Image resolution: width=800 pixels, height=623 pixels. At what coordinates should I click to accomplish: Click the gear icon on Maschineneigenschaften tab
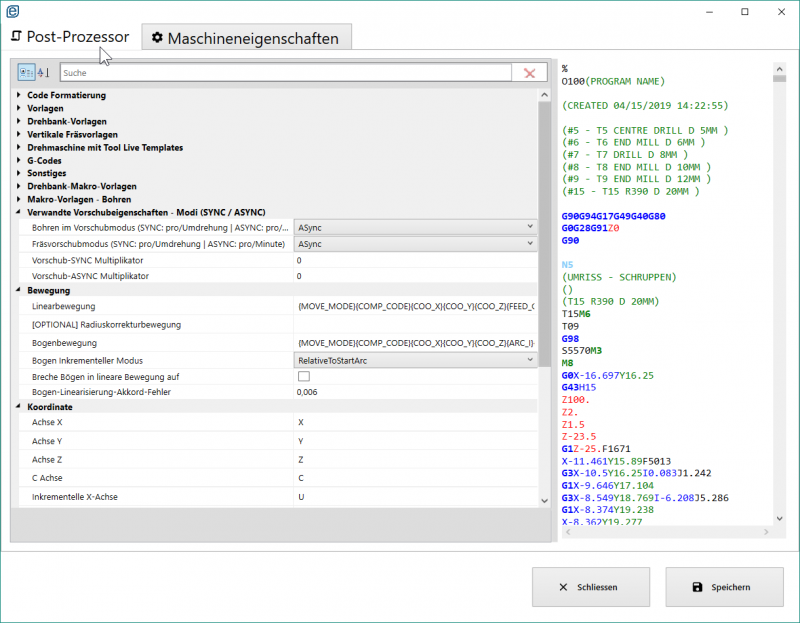[157, 39]
